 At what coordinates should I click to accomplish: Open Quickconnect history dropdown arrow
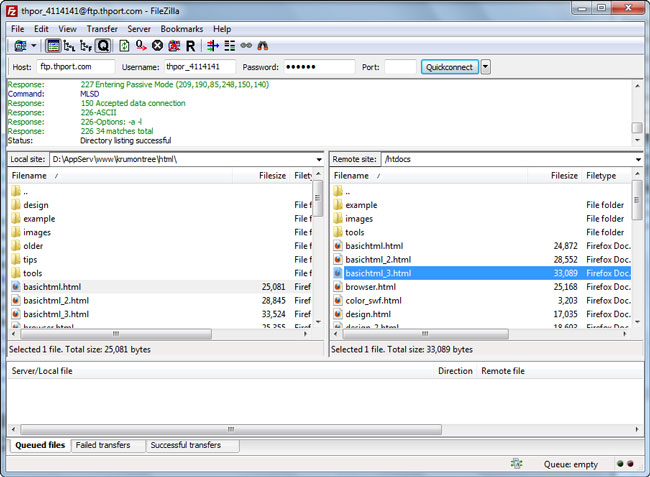(485, 67)
